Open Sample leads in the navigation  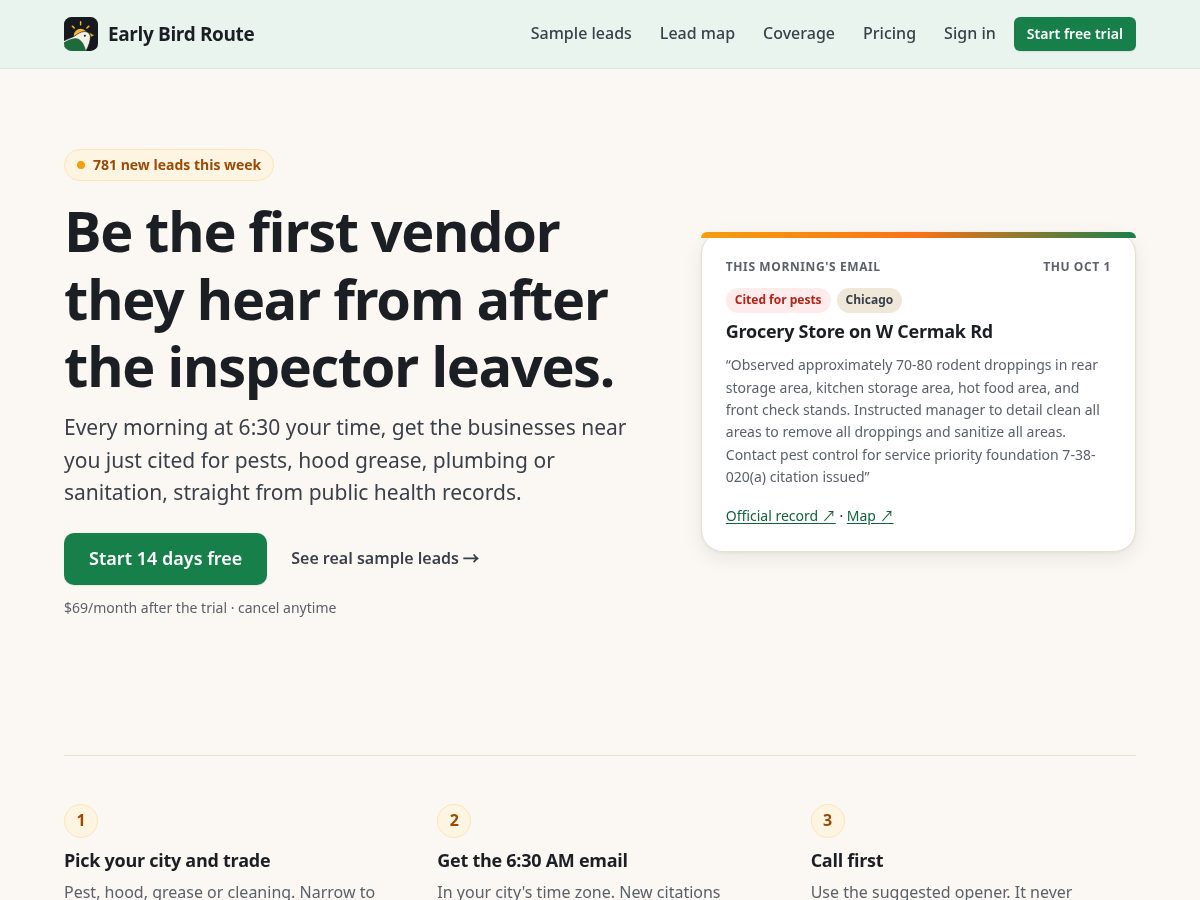tap(581, 33)
